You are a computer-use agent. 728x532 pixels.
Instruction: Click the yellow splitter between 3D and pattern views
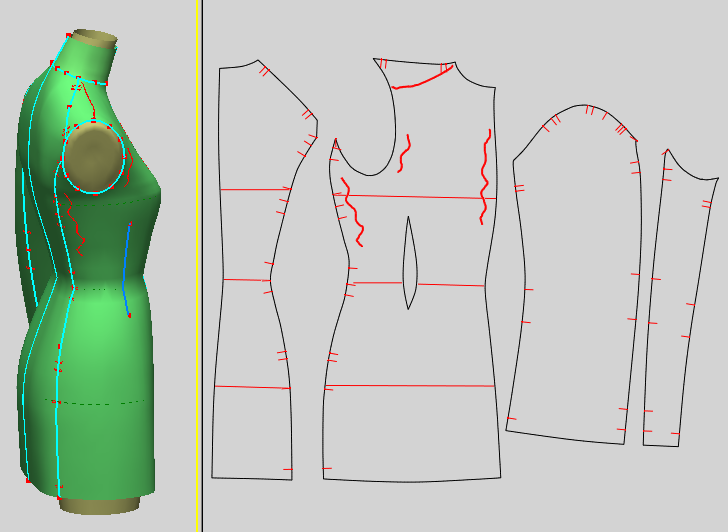coord(197,266)
